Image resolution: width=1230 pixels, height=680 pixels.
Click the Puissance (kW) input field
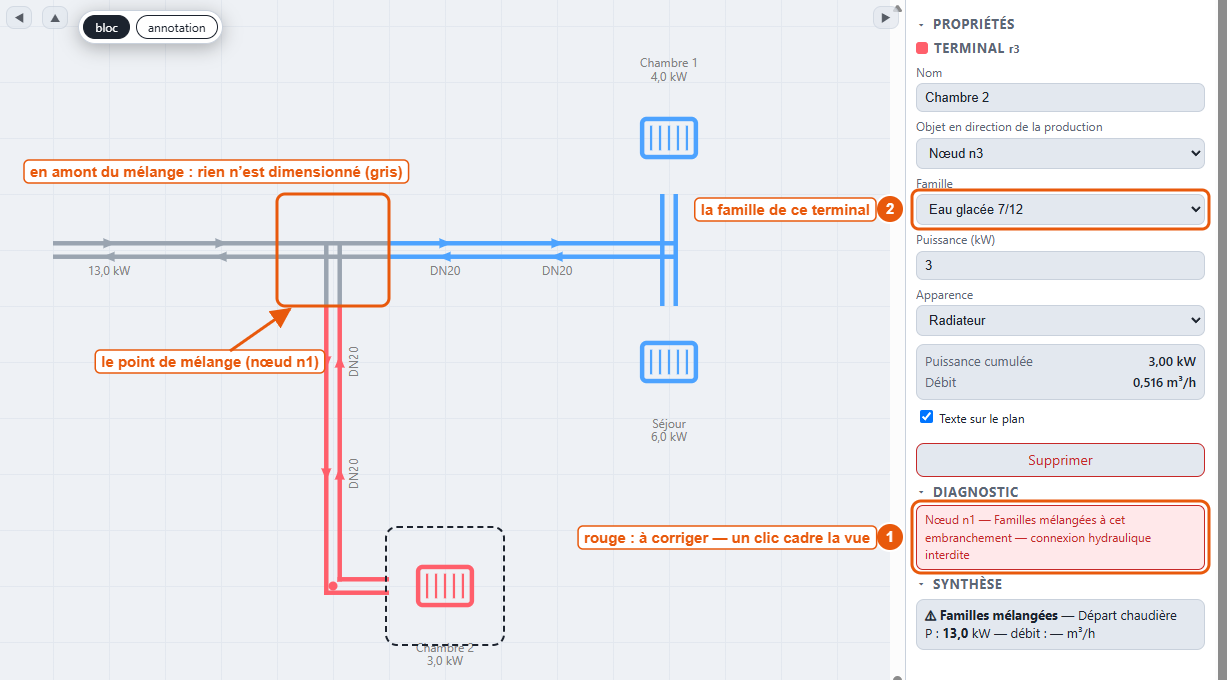[x=1060, y=265]
